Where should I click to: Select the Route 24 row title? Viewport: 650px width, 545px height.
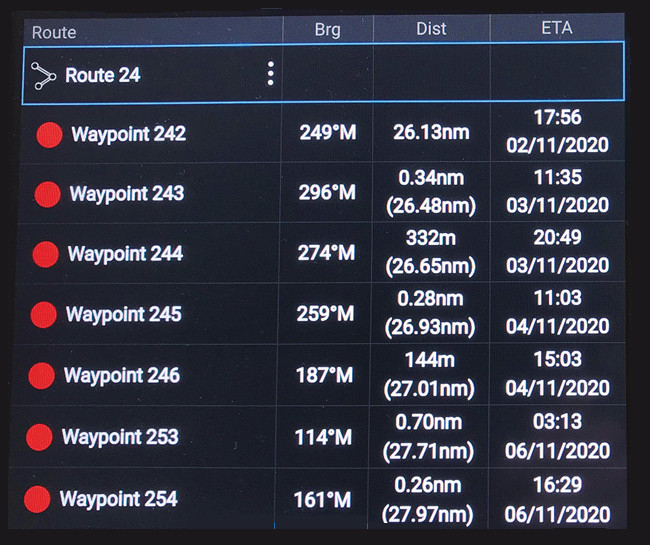103,75
